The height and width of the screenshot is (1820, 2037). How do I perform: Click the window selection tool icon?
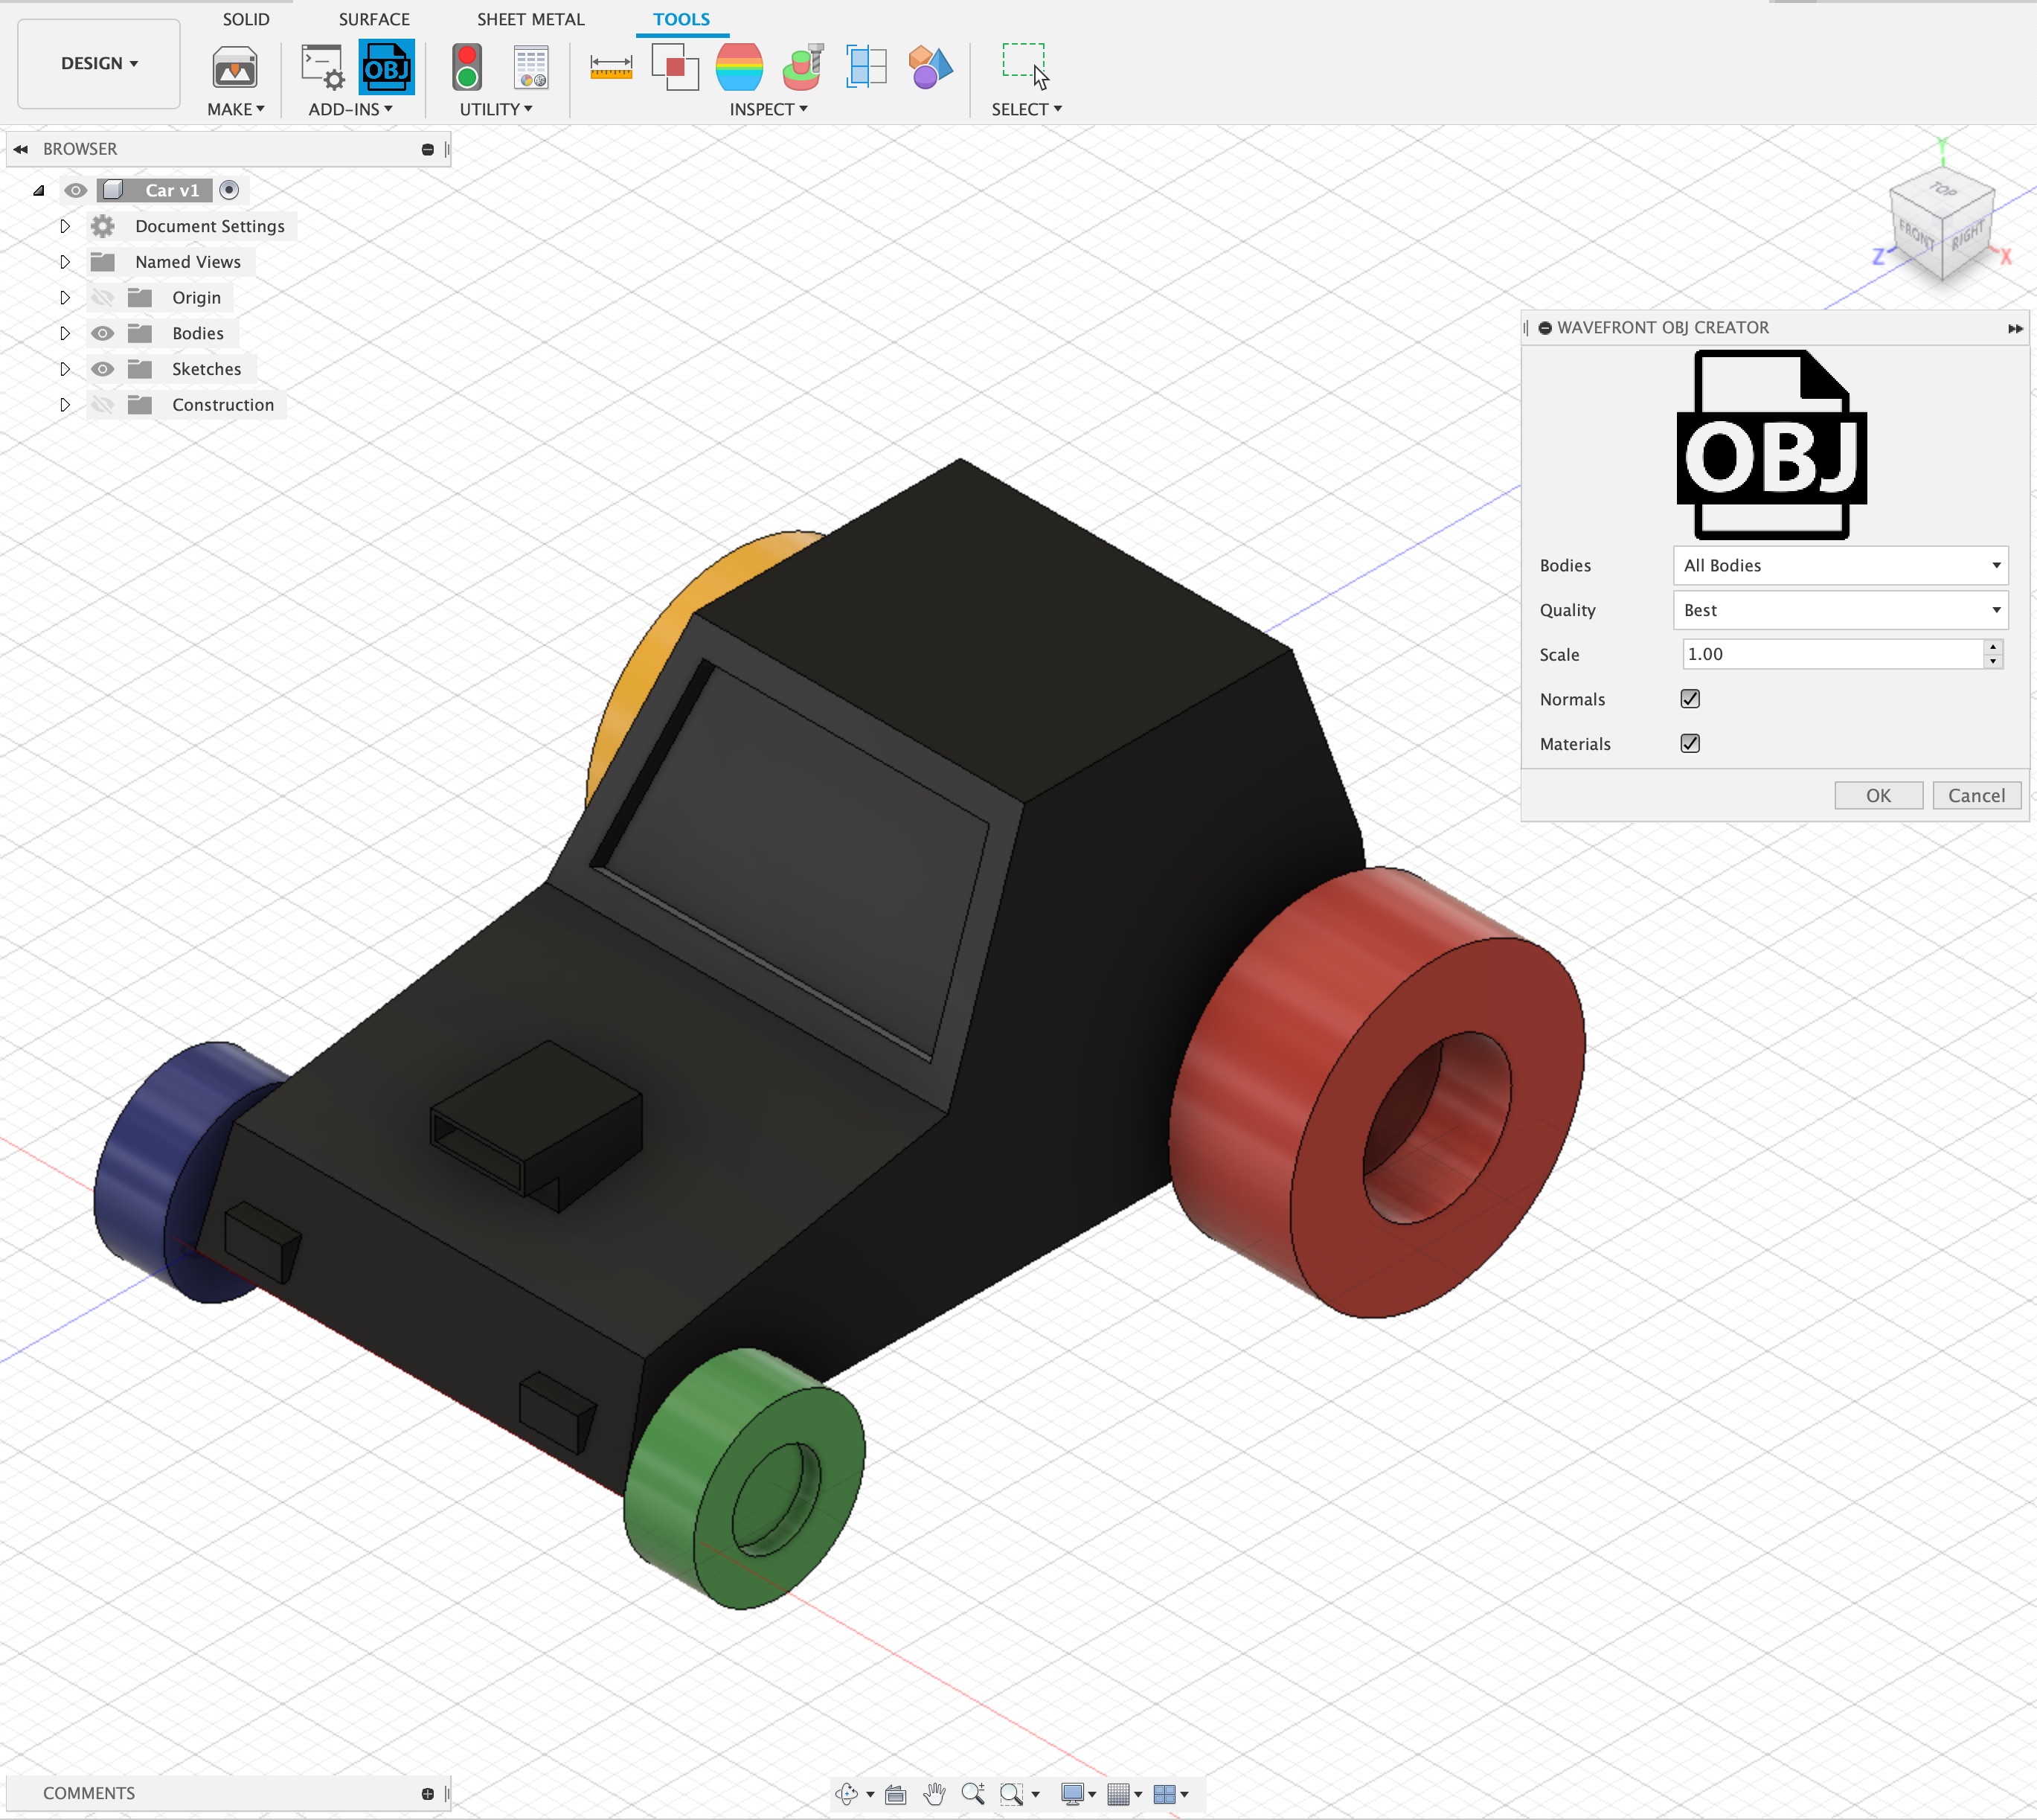pos(1024,63)
